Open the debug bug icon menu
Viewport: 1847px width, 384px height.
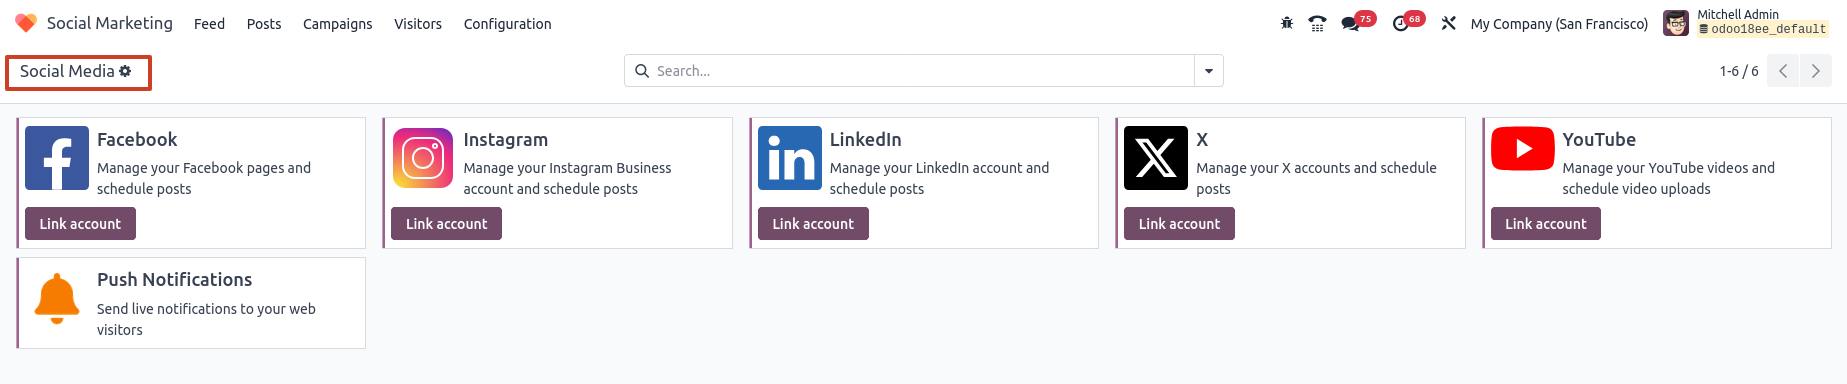[x=1287, y=23]
